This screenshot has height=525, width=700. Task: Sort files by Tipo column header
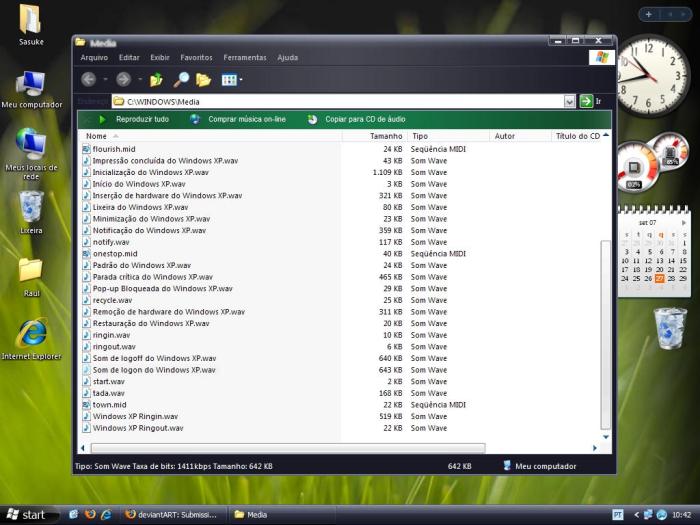pyautogui.click(x=448, y=136)
